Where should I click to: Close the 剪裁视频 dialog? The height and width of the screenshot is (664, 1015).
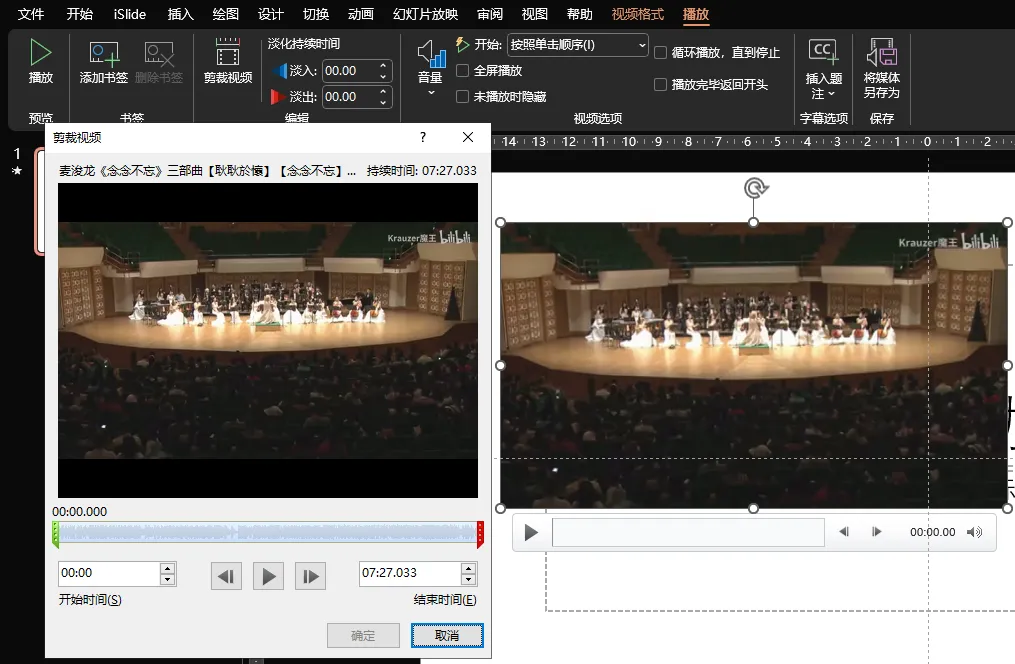(x=468, y=137)
